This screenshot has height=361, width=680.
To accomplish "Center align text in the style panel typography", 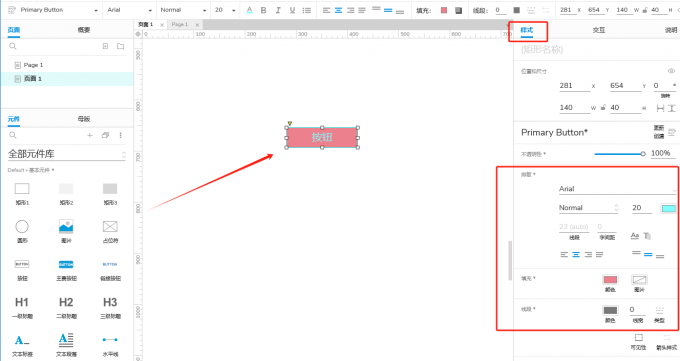I will coord(576,255).
